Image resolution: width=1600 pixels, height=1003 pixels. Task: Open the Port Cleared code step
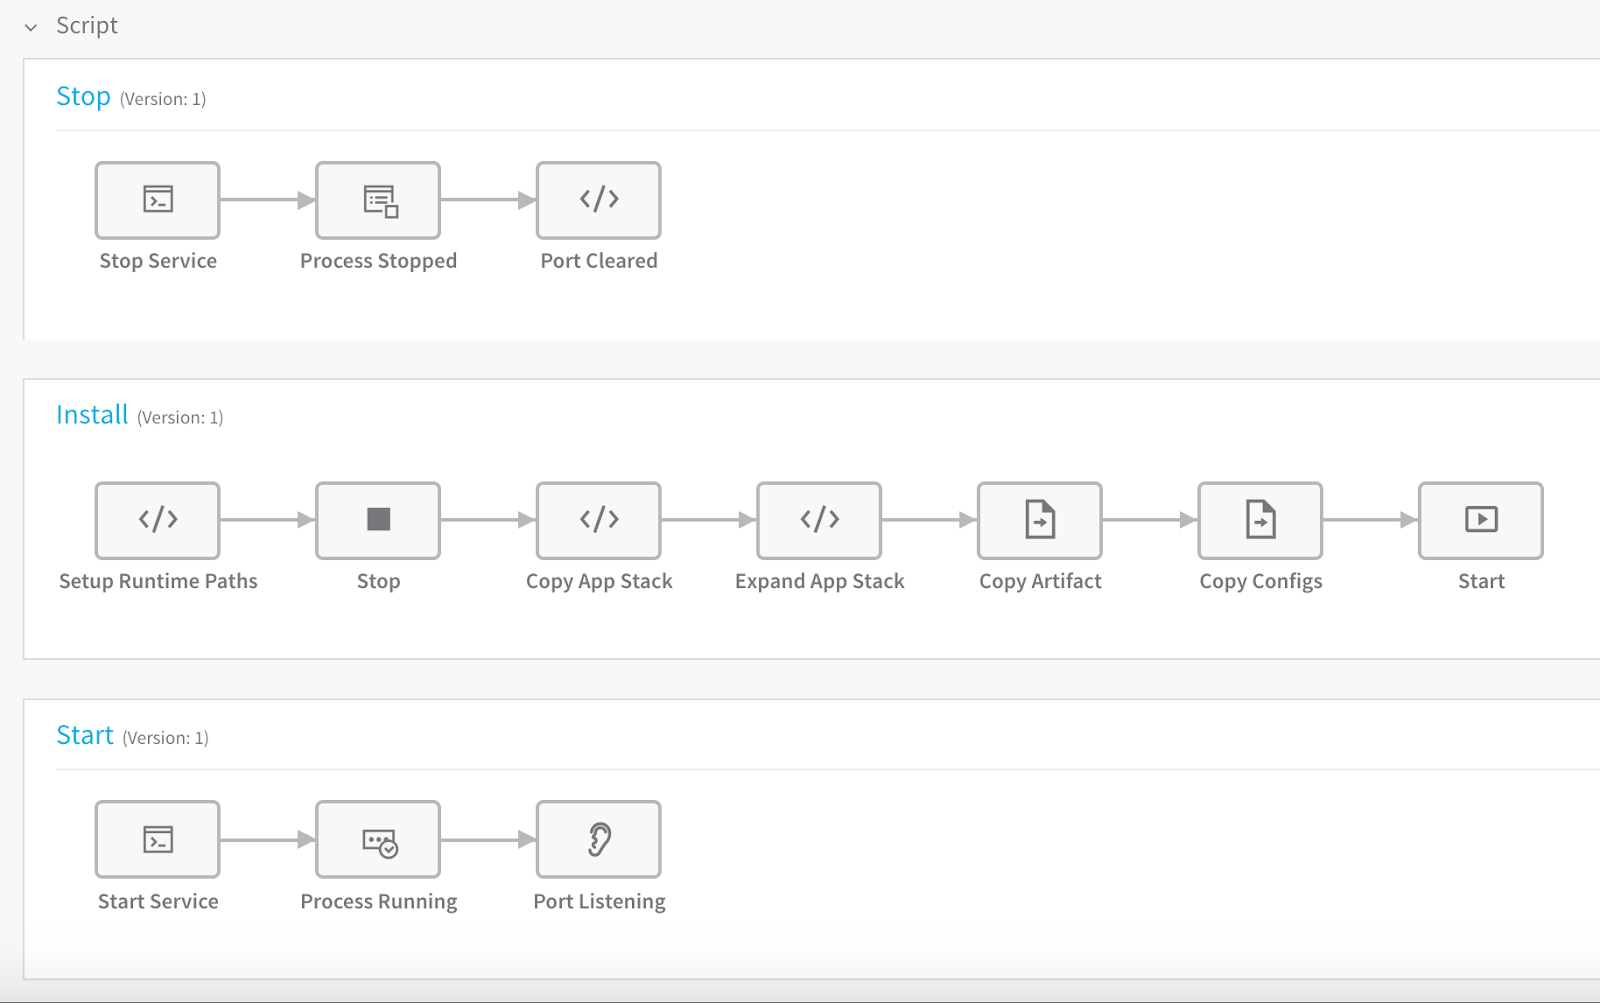coord(599,200)
